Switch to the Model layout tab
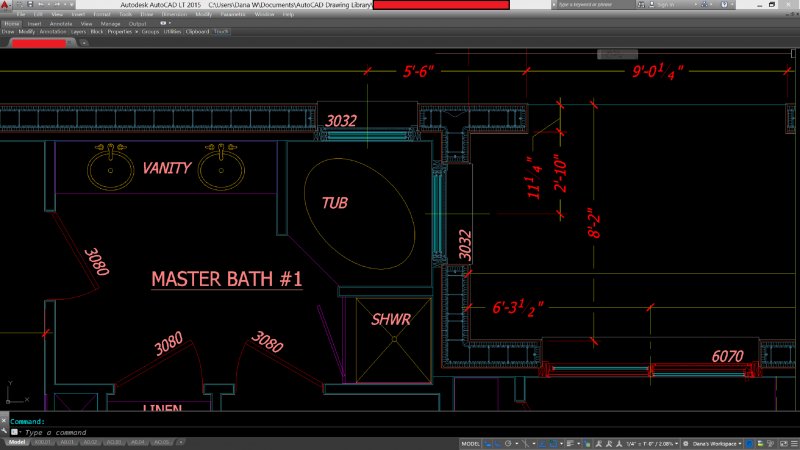 click(x=16, y=441)
